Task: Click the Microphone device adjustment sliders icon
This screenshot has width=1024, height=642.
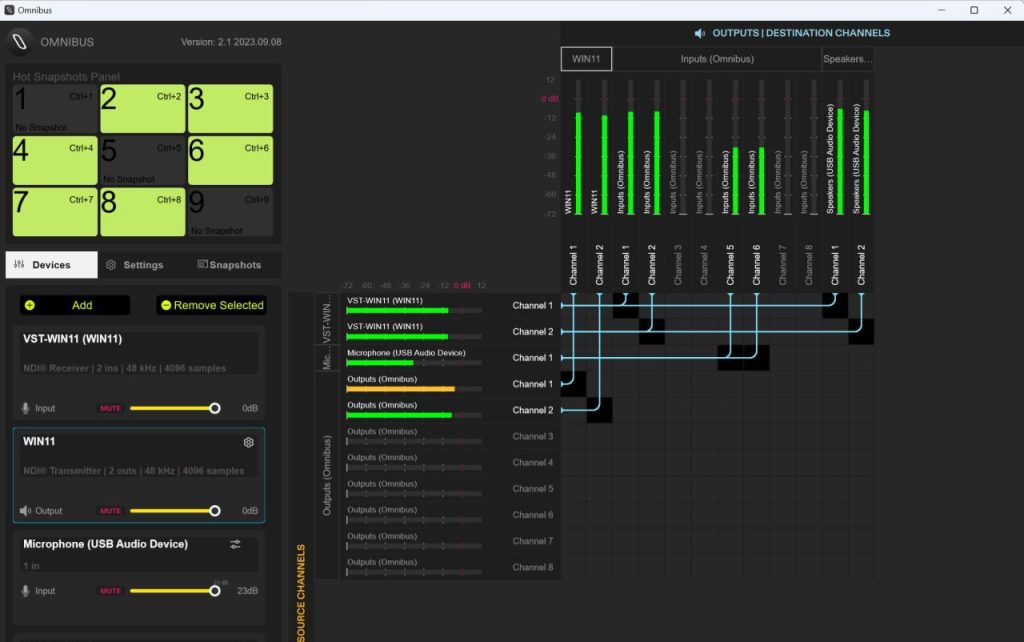Action: point(235,544)
